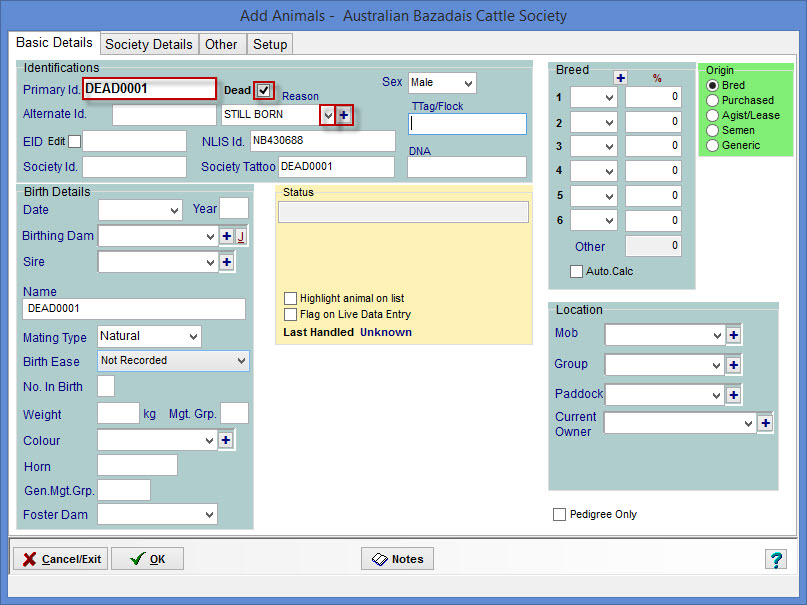
Task: Open the Breed 1 dropdown
Action: click(x=609, y=97)
